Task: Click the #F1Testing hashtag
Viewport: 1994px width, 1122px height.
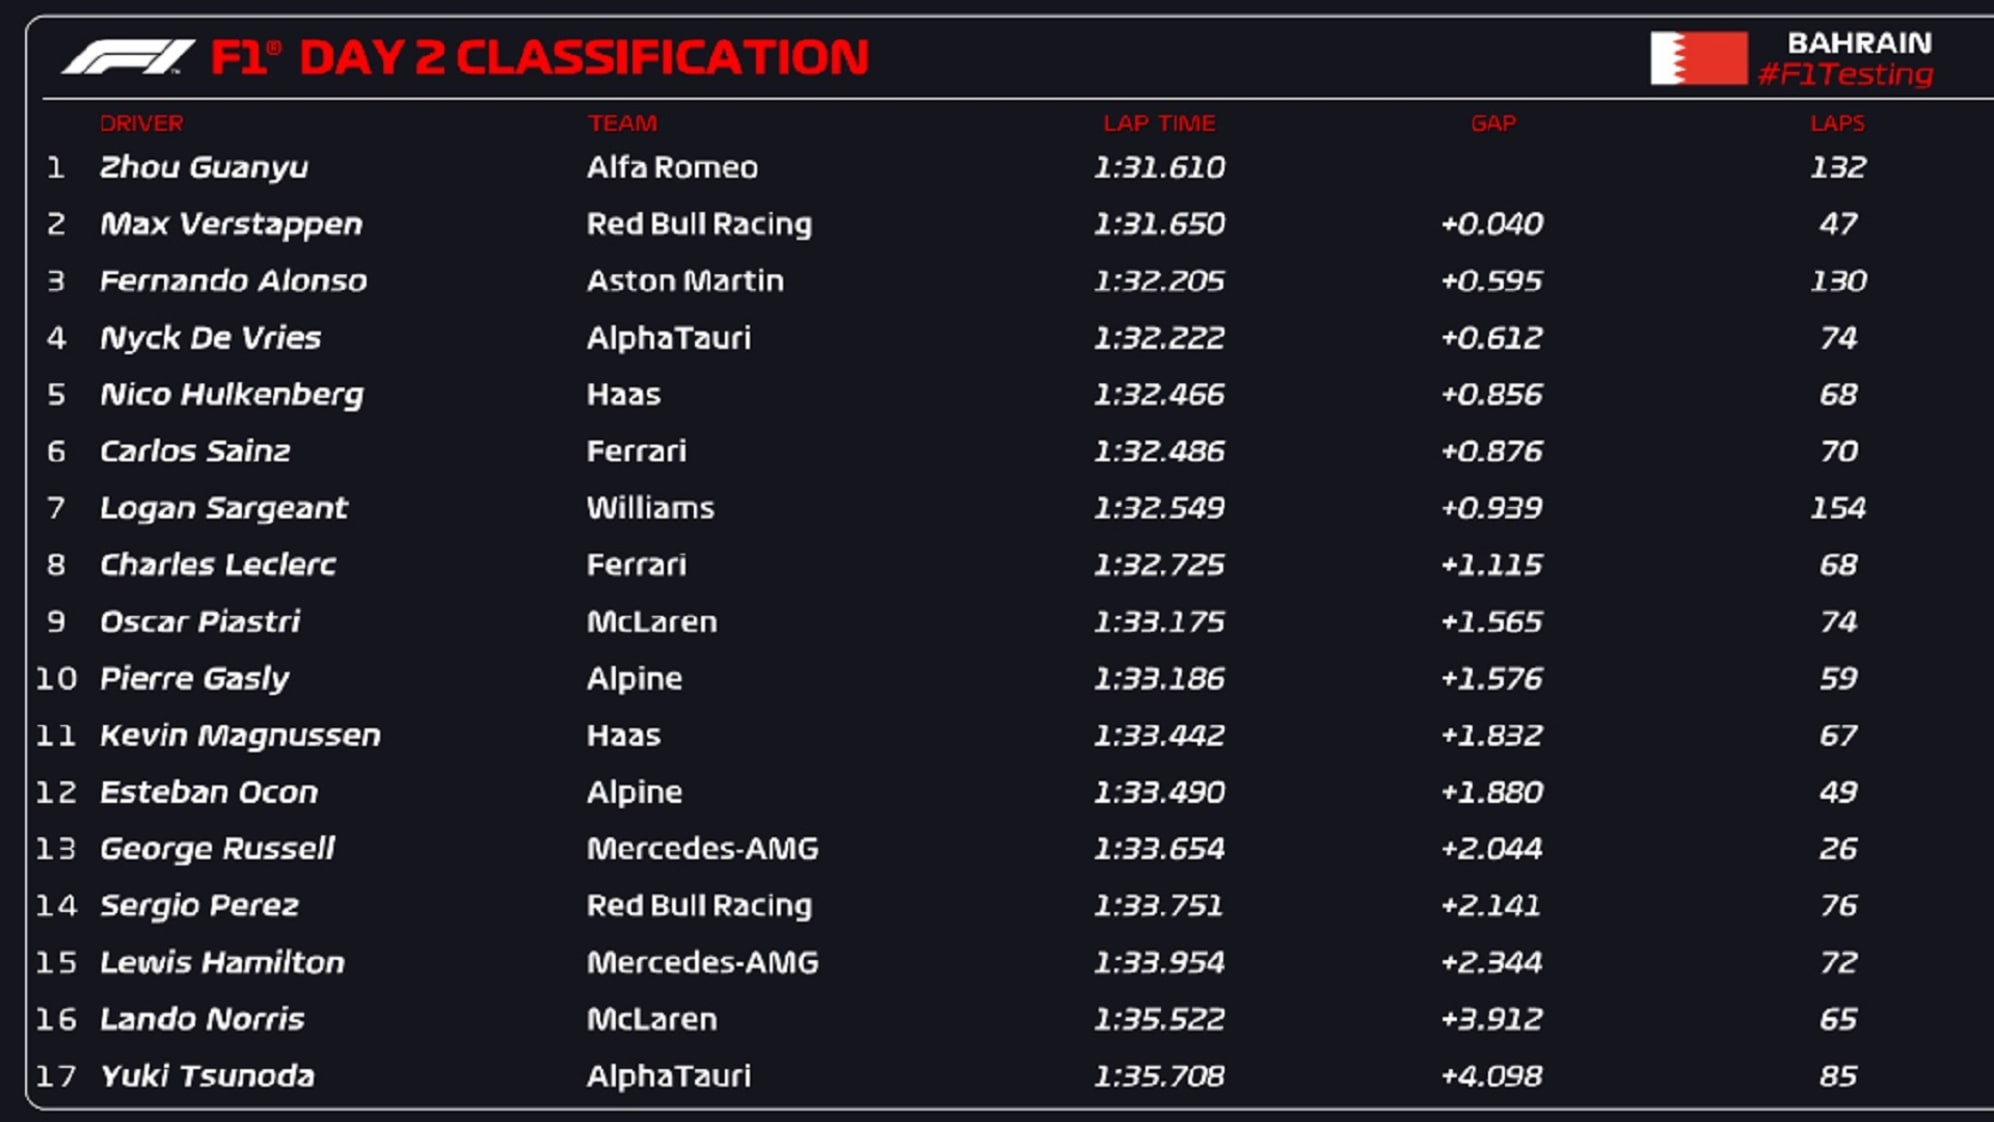Action: [x=1845, y=75]
